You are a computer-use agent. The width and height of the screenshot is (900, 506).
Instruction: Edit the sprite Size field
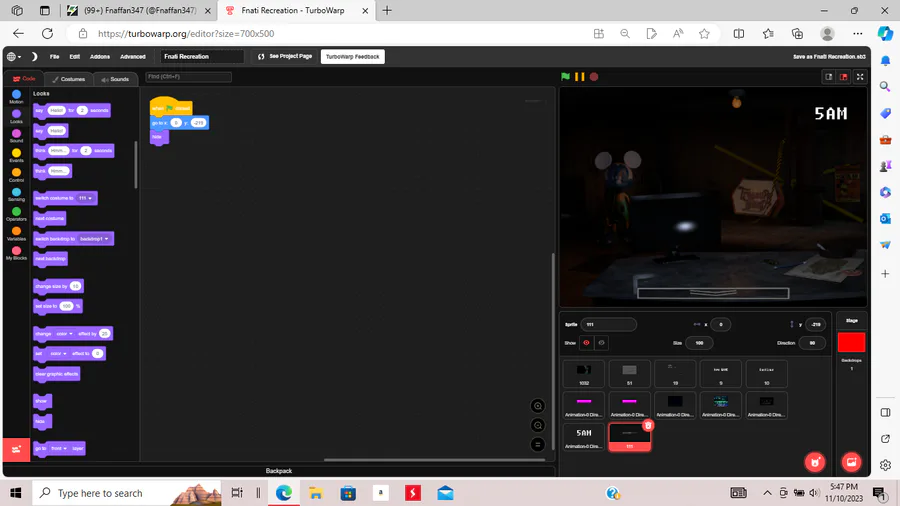point(699,342)
